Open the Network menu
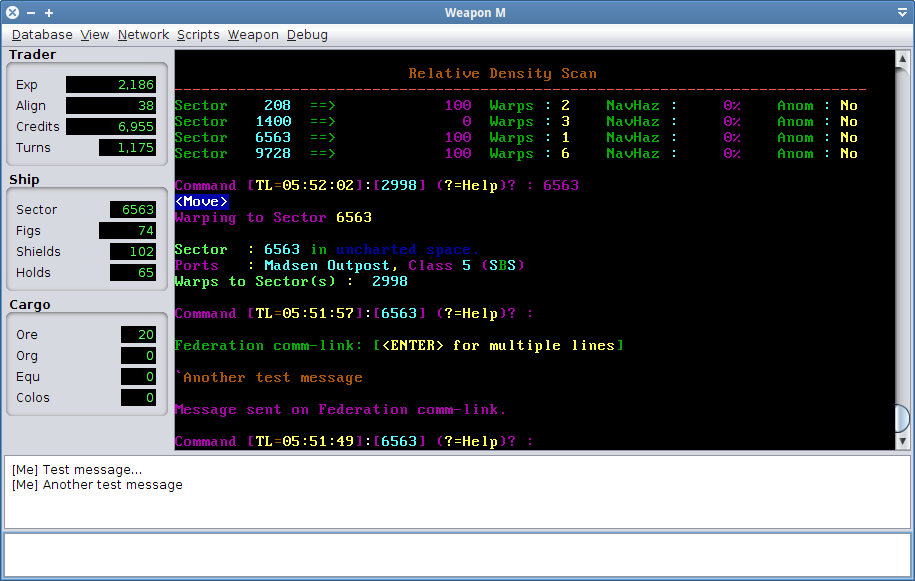This screenshot has width=915, height=581. coord(143,35)
